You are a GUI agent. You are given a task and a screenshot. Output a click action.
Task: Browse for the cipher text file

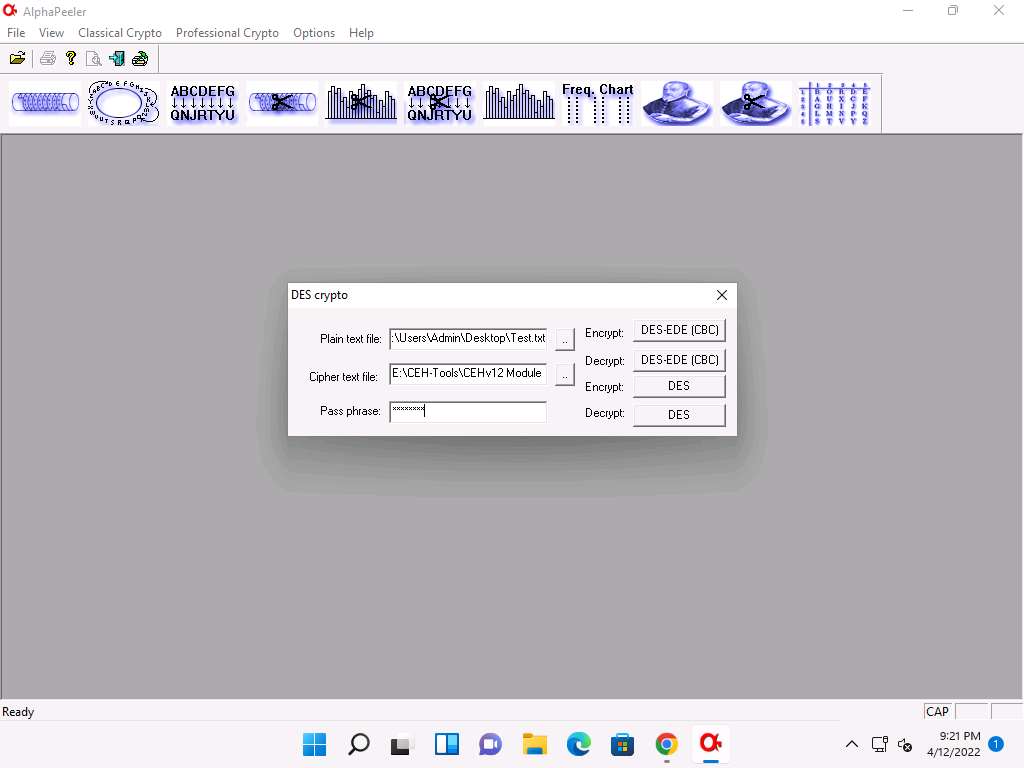tap(565, 375)
